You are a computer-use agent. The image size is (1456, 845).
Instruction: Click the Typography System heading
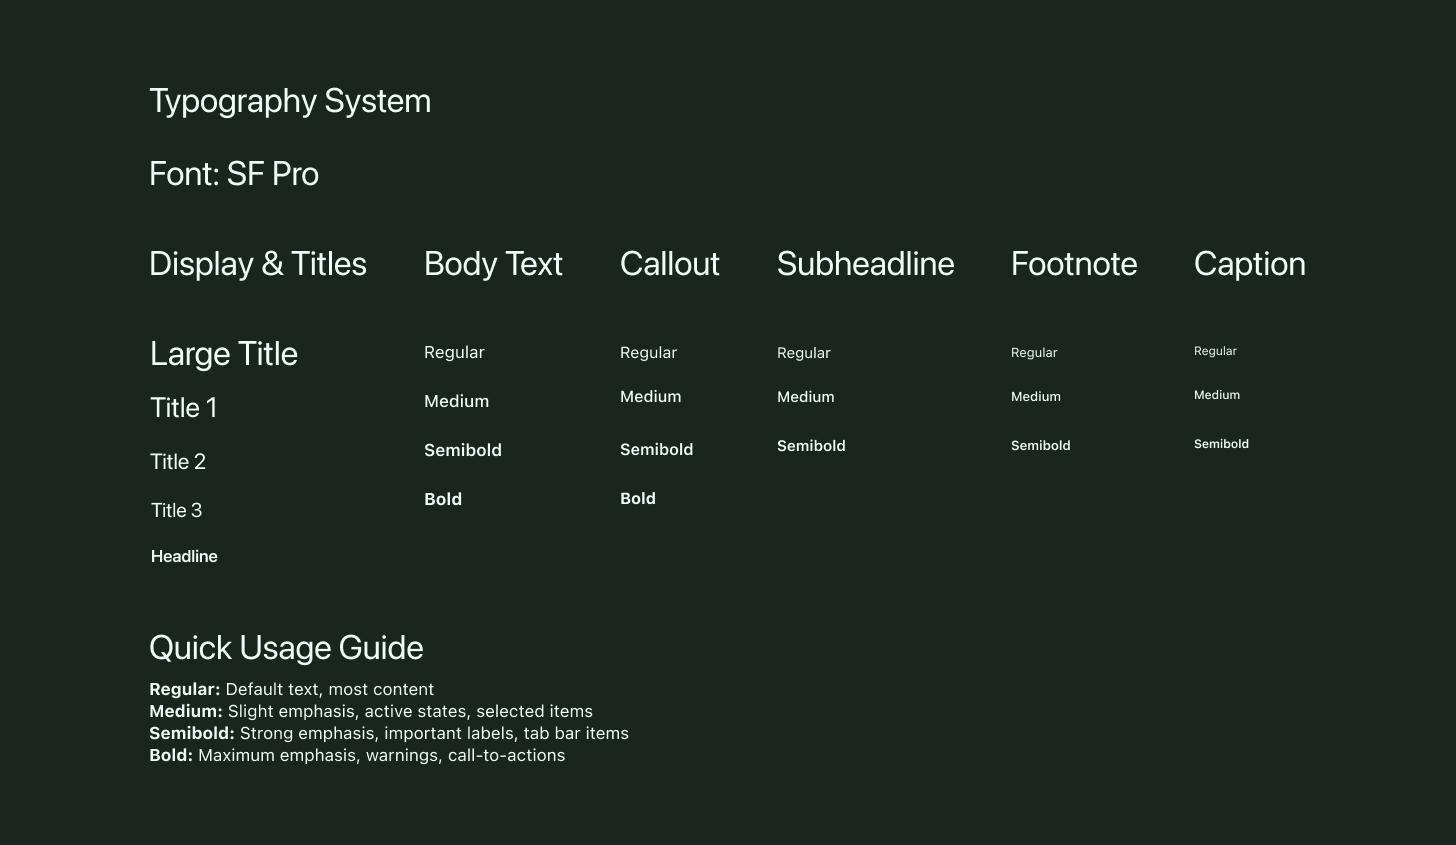pos(290,102)
